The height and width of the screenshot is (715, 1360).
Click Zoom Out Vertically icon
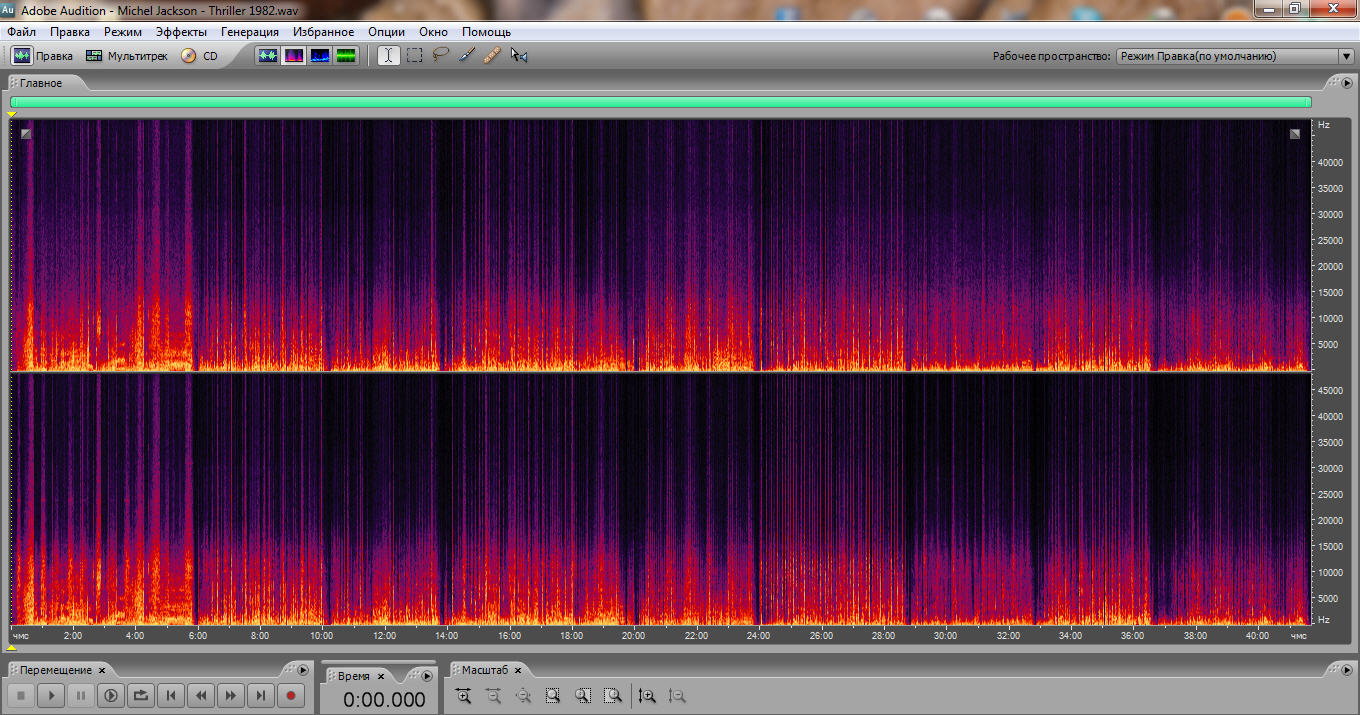677,695
